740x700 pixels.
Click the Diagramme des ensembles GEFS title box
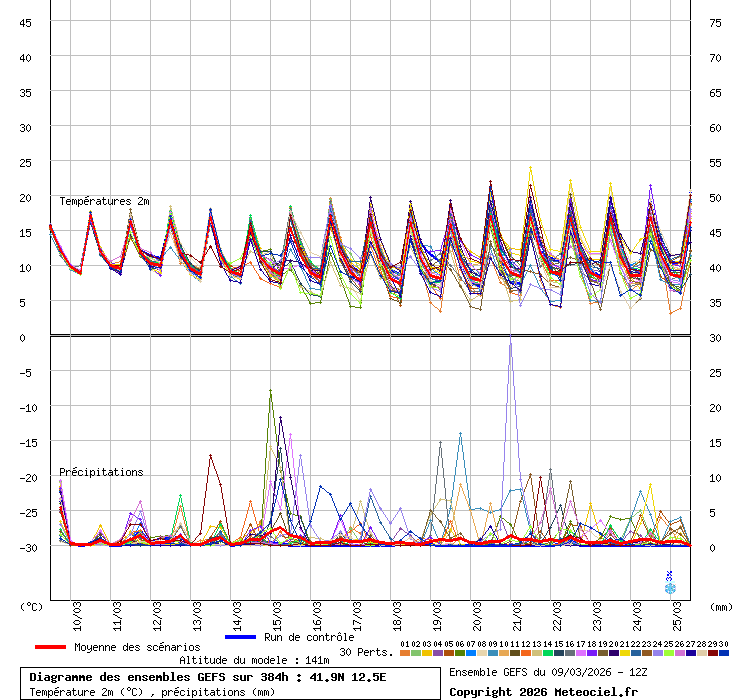[x=231, y=684]
